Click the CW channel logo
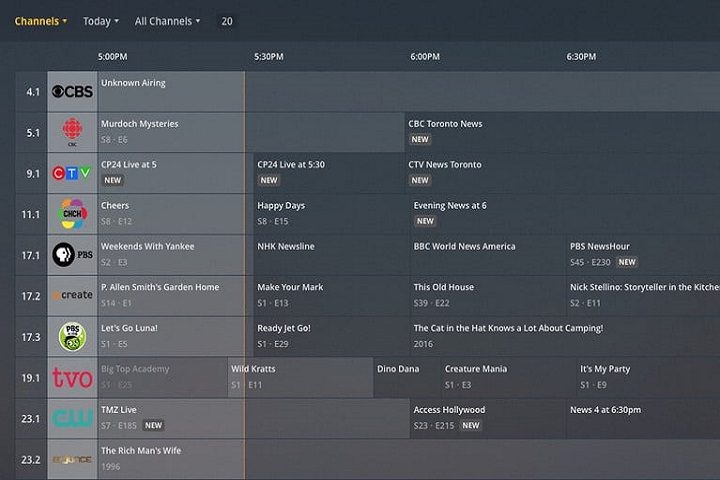 [72, 419]
